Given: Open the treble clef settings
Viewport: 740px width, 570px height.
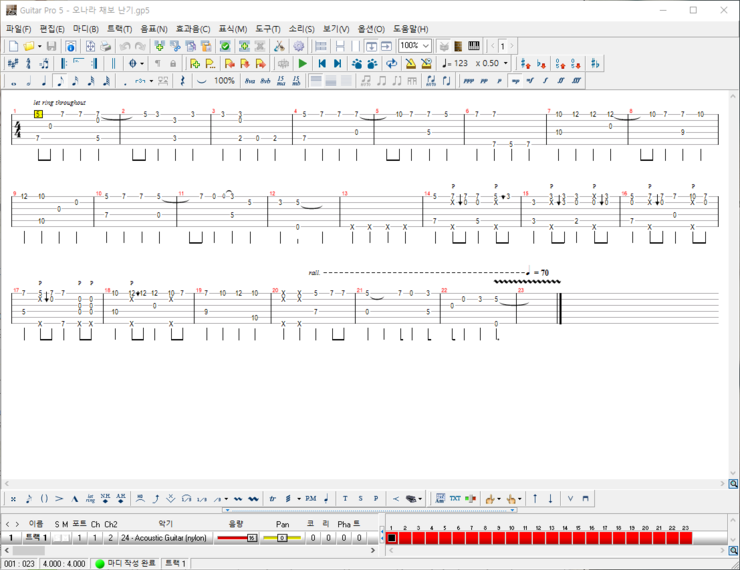Looking at the screenshot, I should (x=28, y=63).
